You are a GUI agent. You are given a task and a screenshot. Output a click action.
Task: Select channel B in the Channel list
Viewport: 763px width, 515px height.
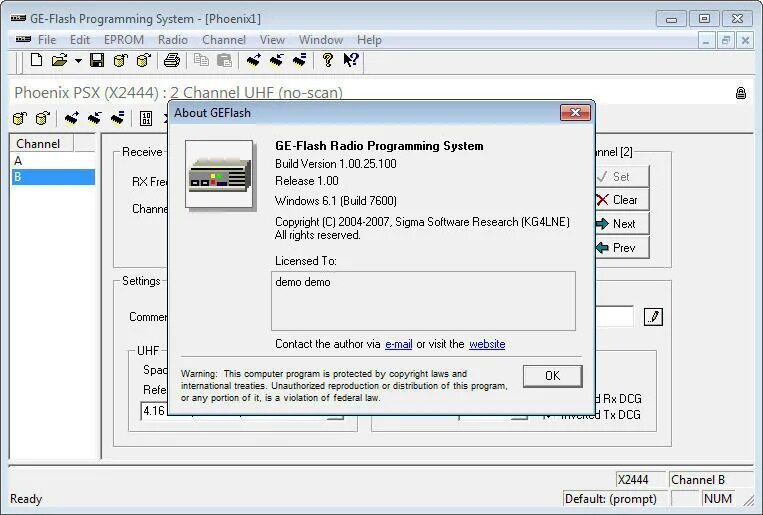click(53, 177)
